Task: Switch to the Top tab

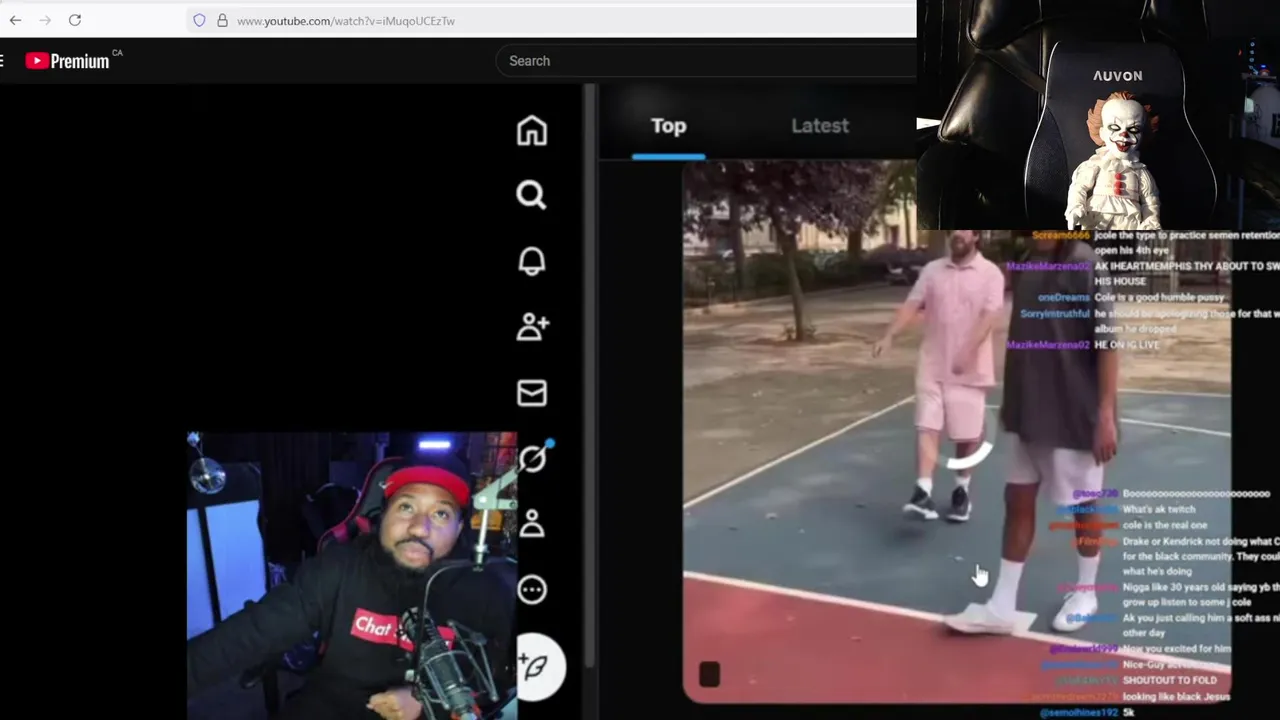Action: pyautogui.click(x=668, y=126)
